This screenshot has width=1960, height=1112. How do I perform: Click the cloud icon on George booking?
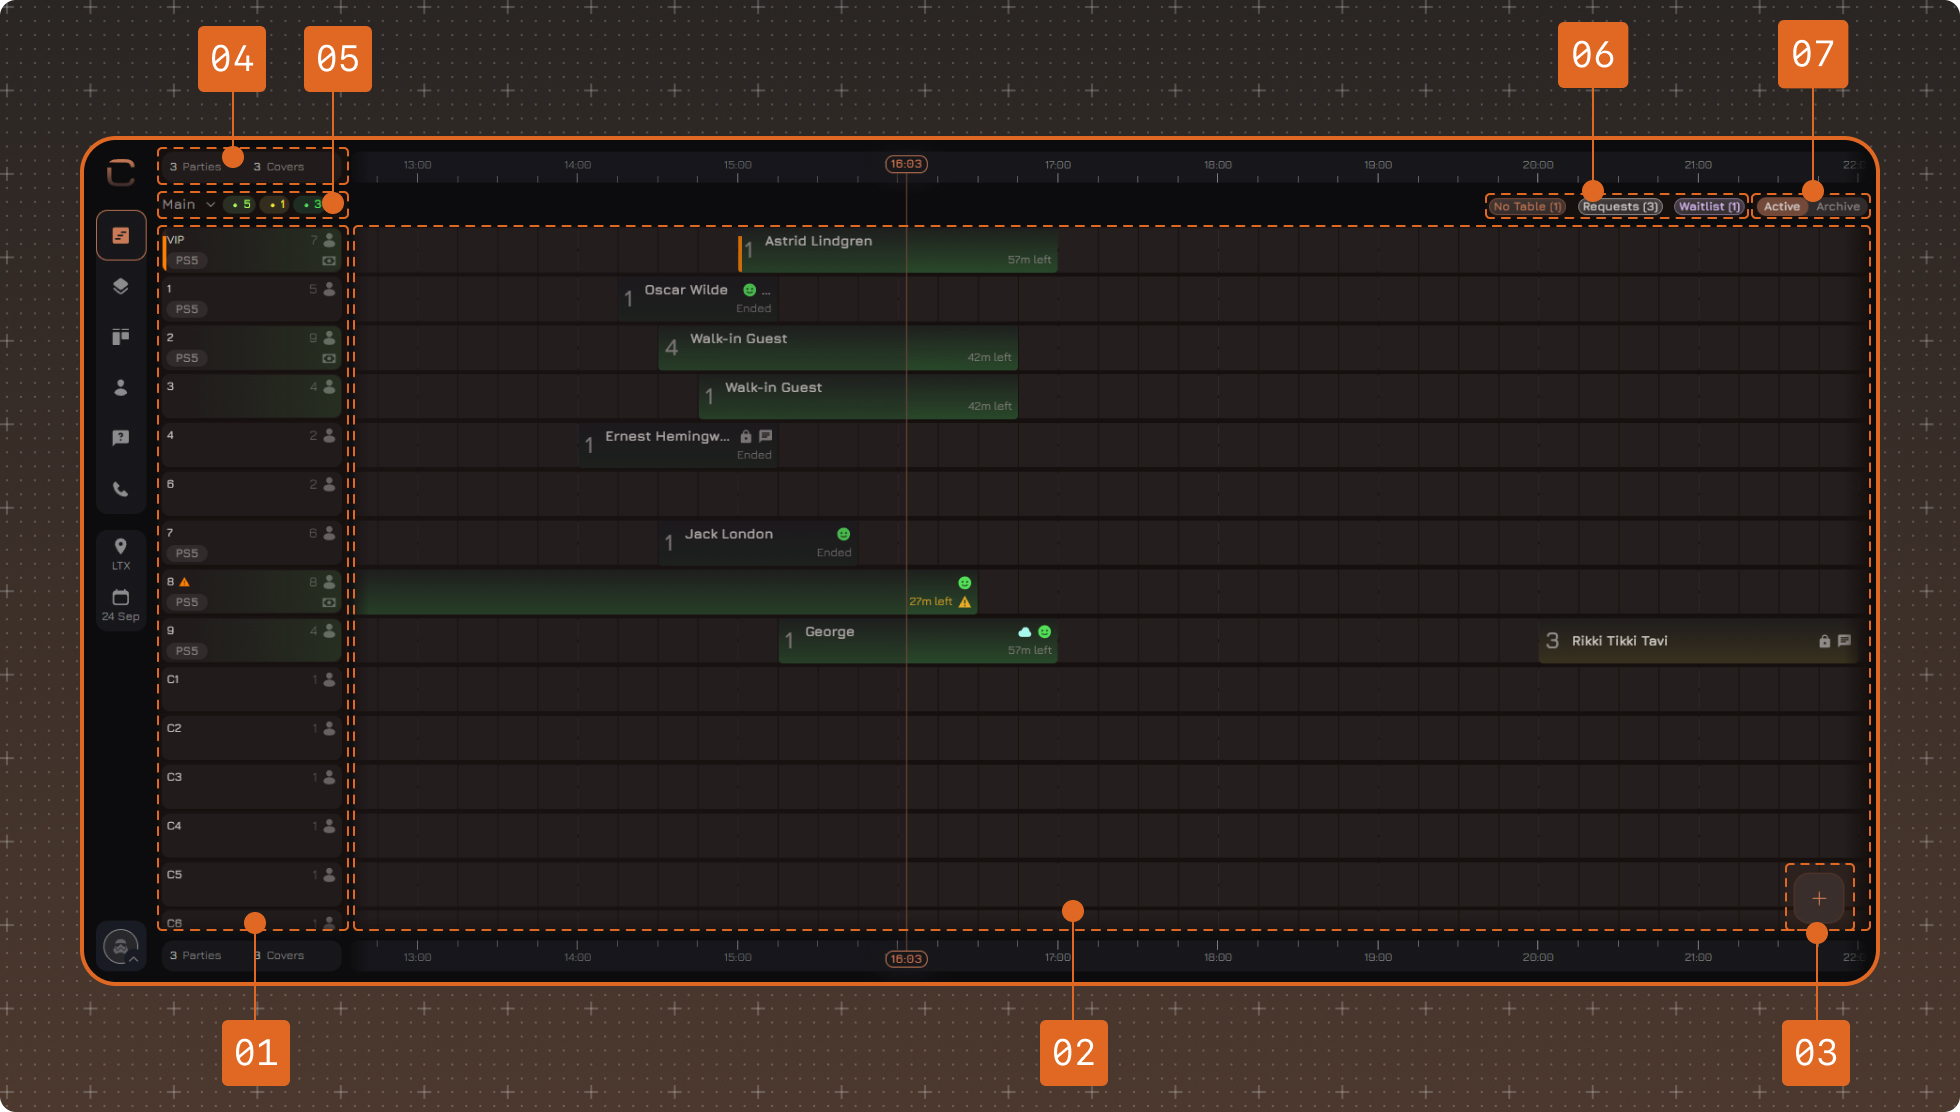[x=1024, y=632]
